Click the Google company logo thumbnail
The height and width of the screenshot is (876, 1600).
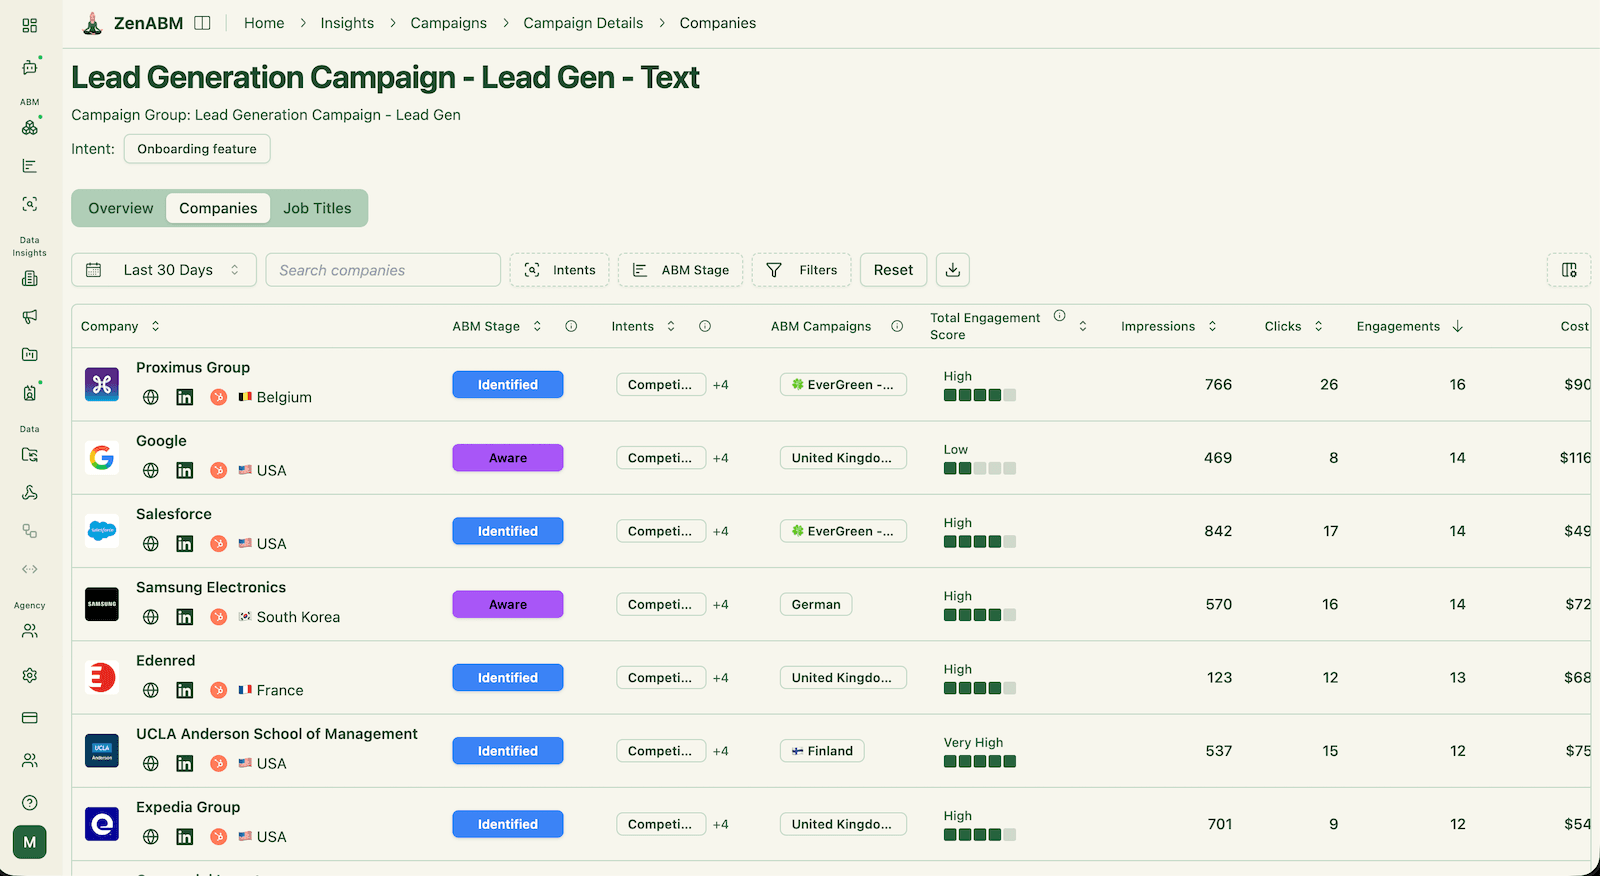(x=102, y=458)
